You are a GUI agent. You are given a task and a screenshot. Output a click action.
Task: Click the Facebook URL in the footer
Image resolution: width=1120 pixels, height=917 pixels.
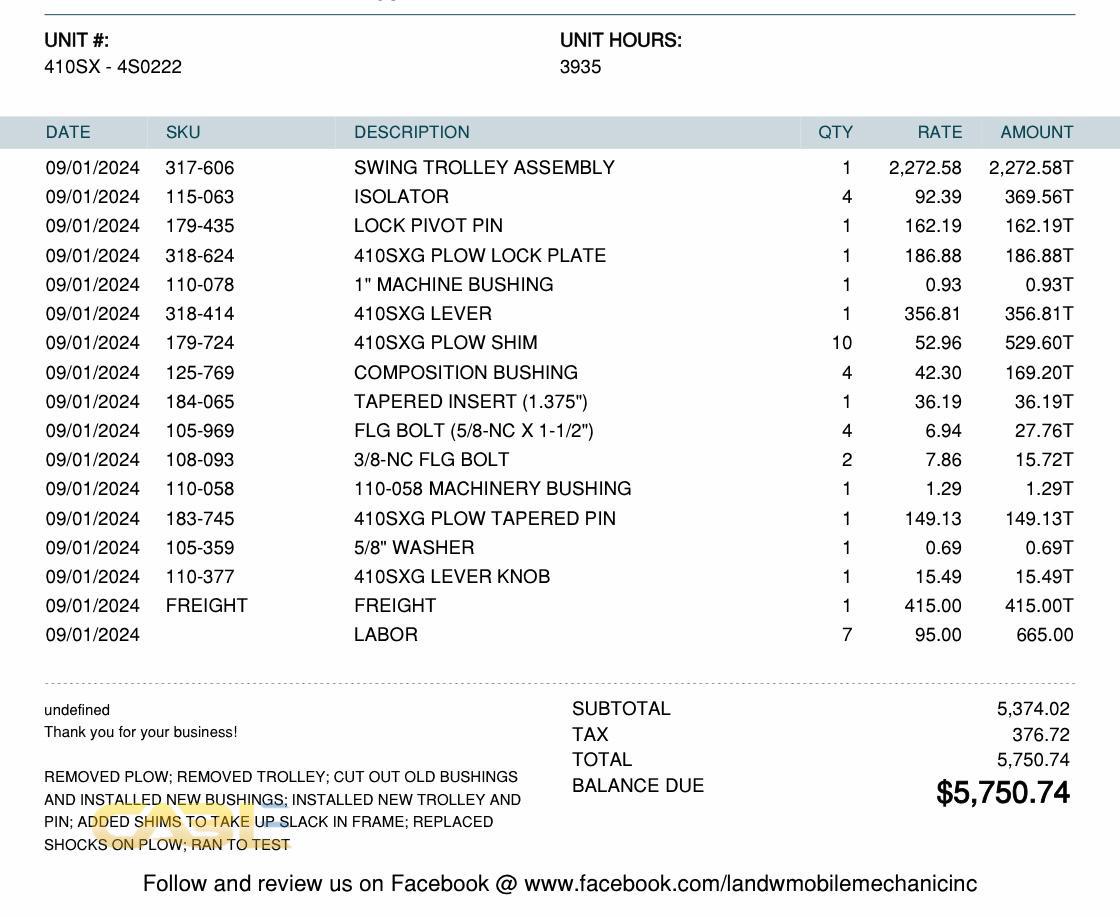point(749,884)
